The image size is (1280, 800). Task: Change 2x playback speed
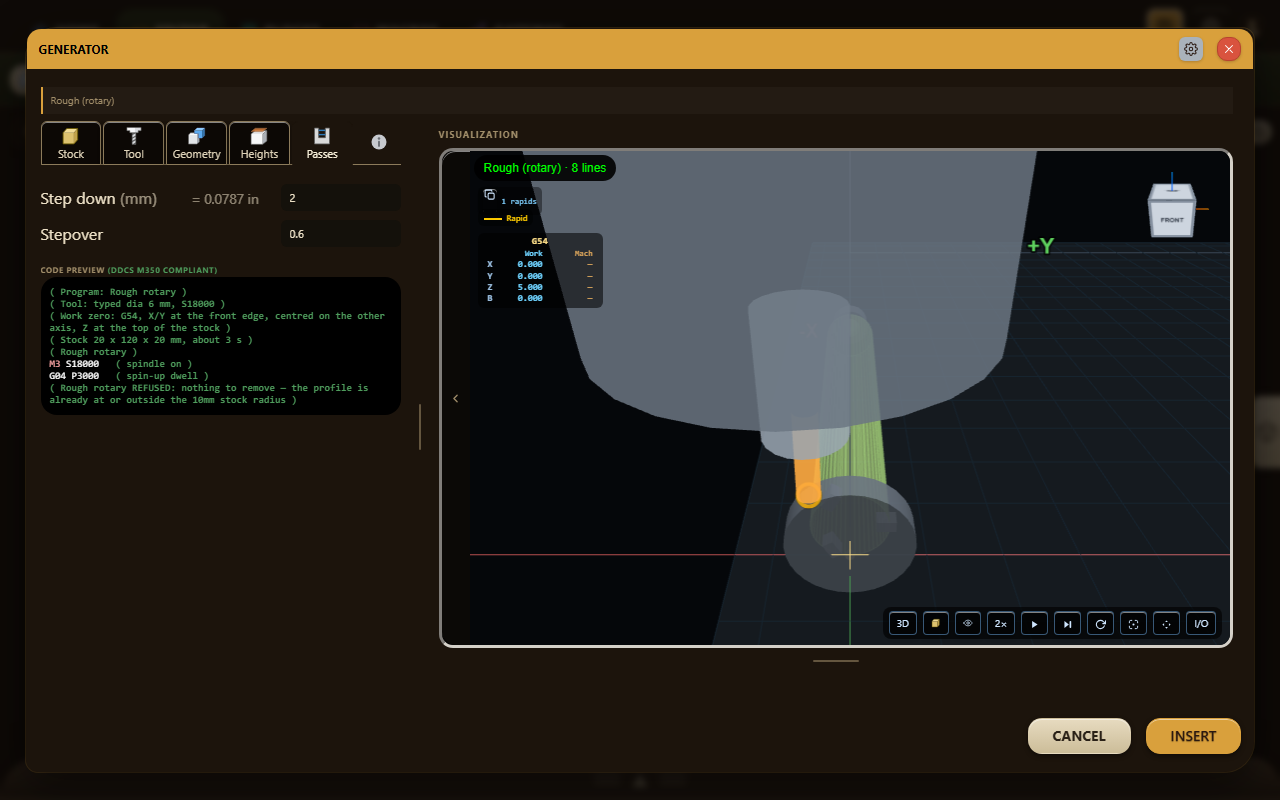tap(1000, 623)
